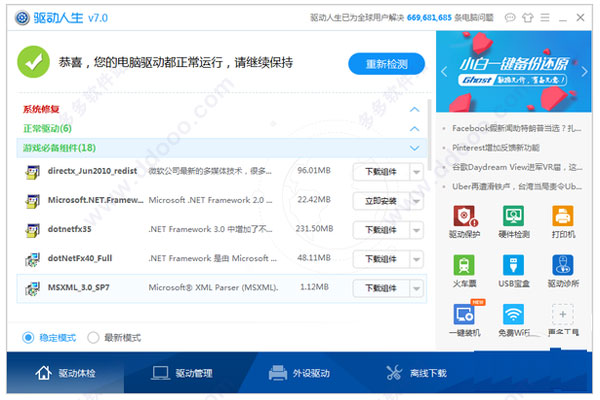Image resolution: width=600 pixels, height=400 pixels.
Task: Launch 一键装机 install tool
Action: click(x=464, y=314)
